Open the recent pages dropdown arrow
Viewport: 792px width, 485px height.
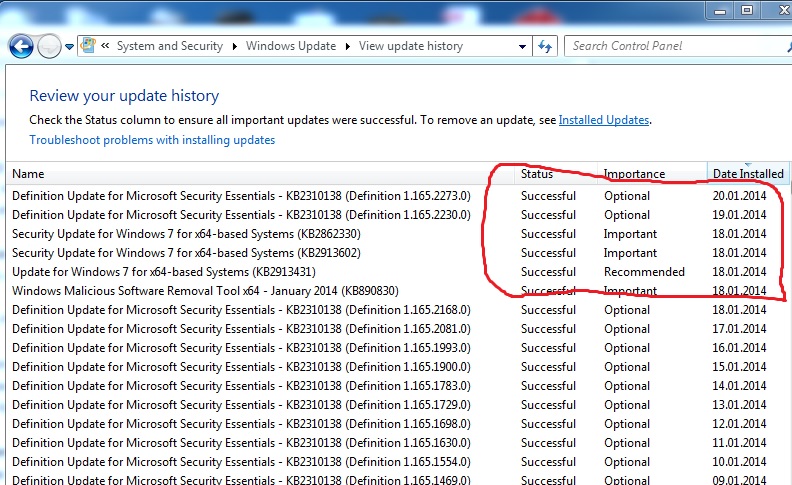click(69, 47)
